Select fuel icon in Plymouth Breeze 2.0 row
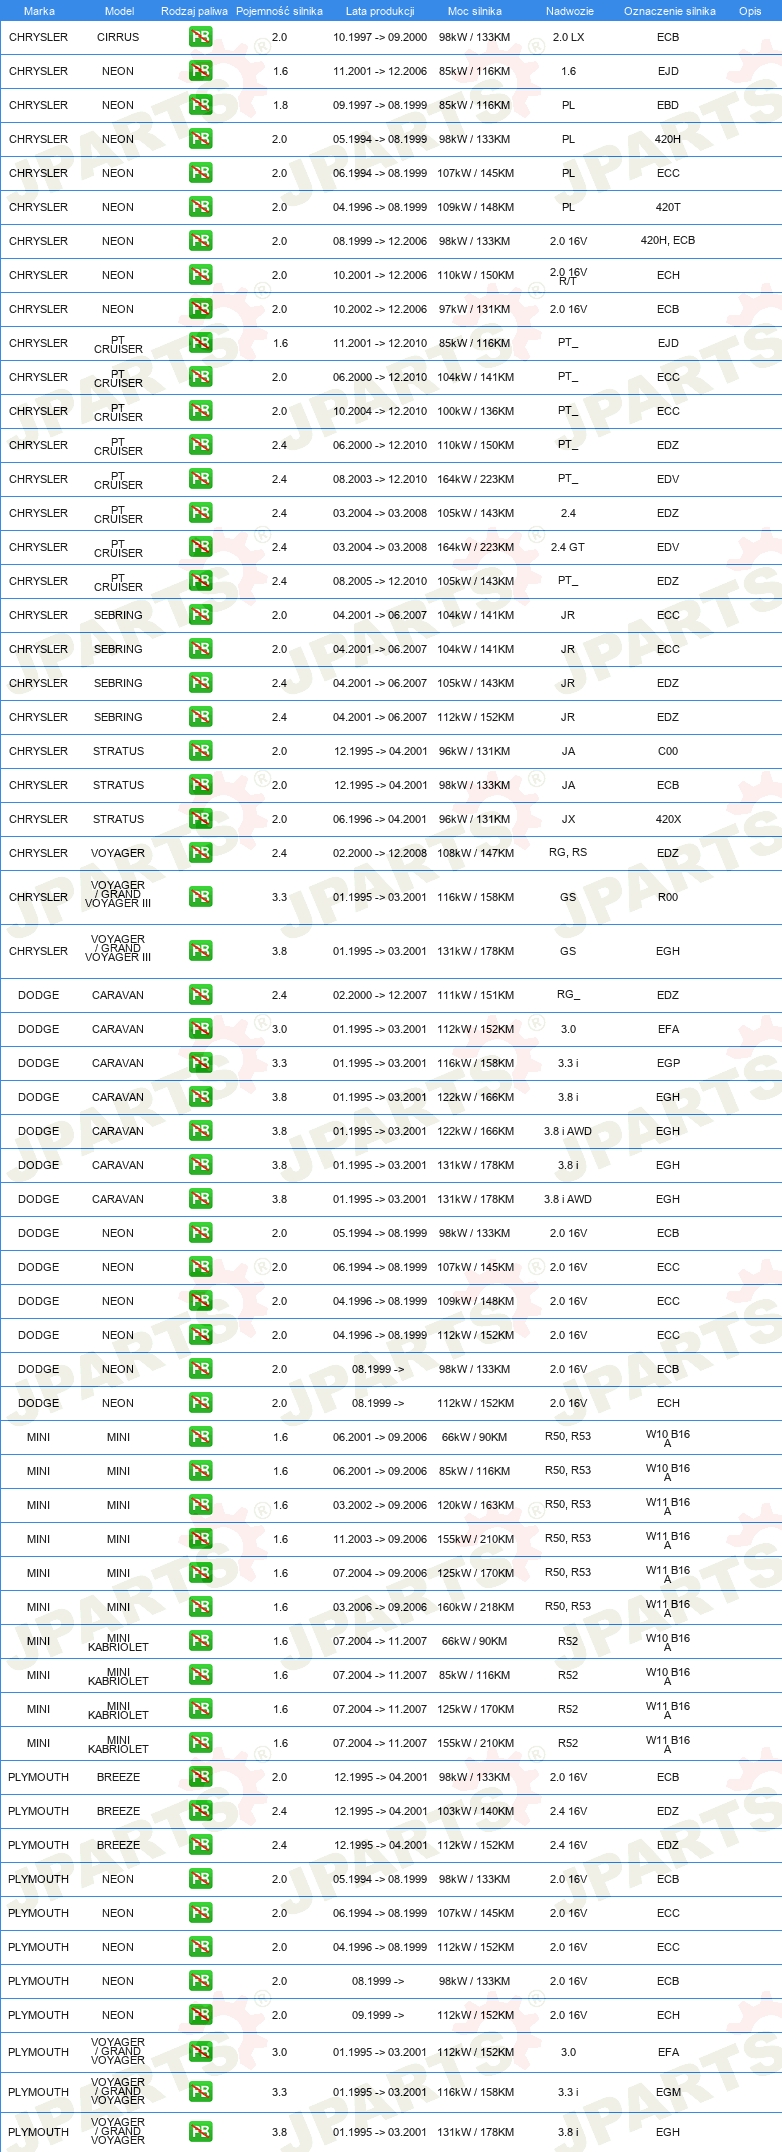The width and height of the screenshot is (782, 2152). (x=200, y=1777)
